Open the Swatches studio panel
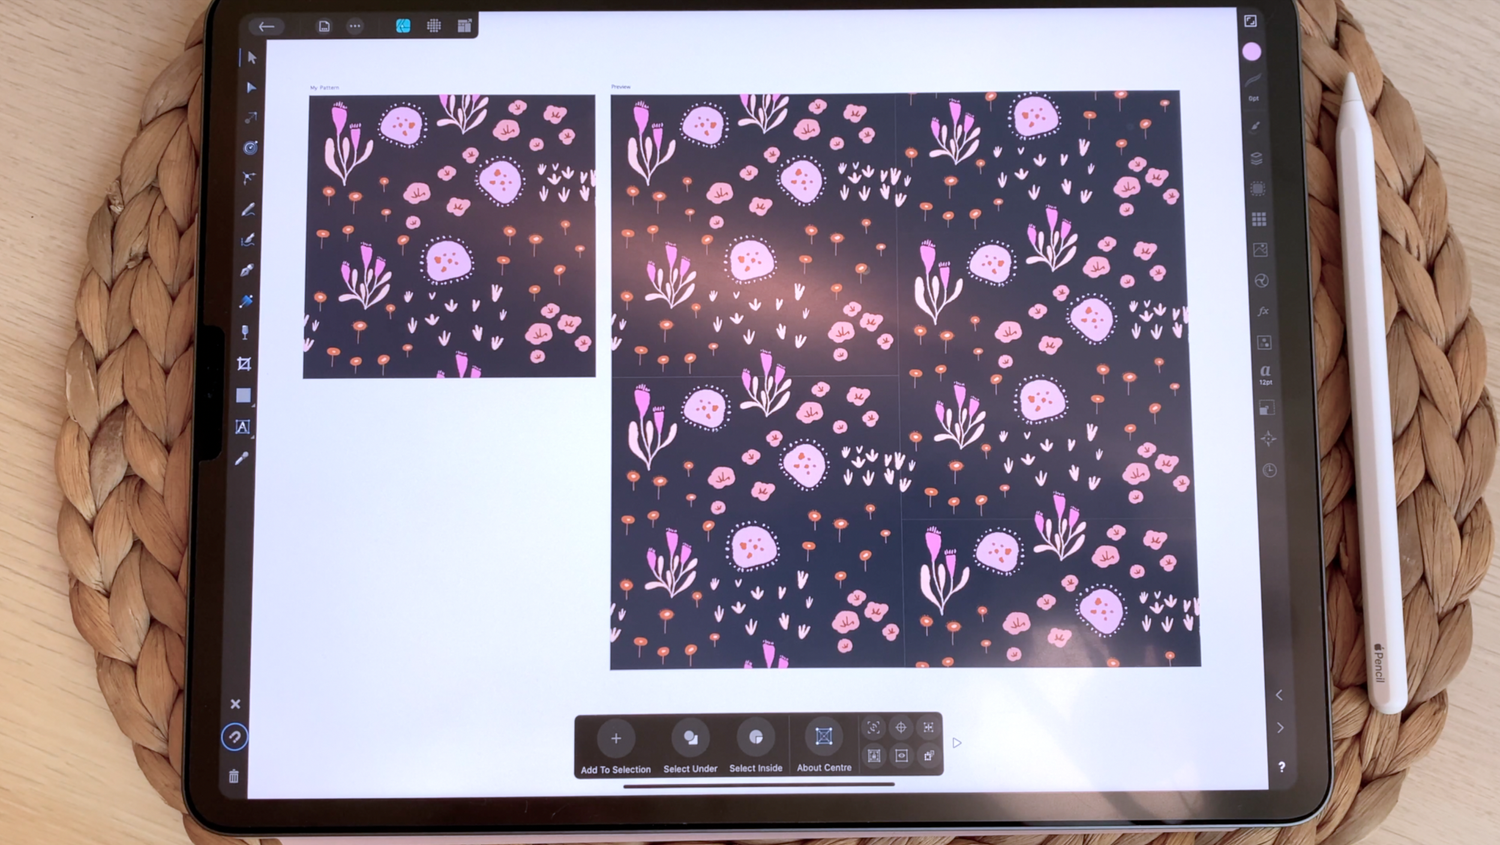This screenshot has height=845, width=1500. pyautogui.click(x=1258, y=218)
